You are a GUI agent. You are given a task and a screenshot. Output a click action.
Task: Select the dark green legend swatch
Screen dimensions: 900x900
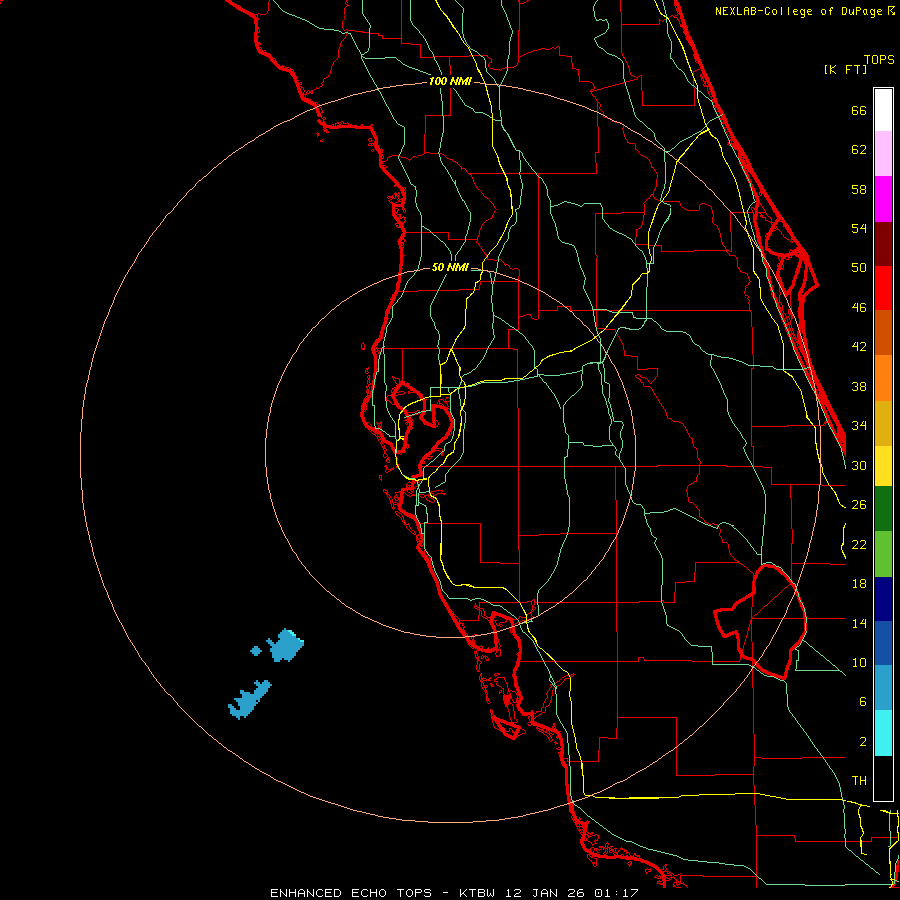coord(883,509)
